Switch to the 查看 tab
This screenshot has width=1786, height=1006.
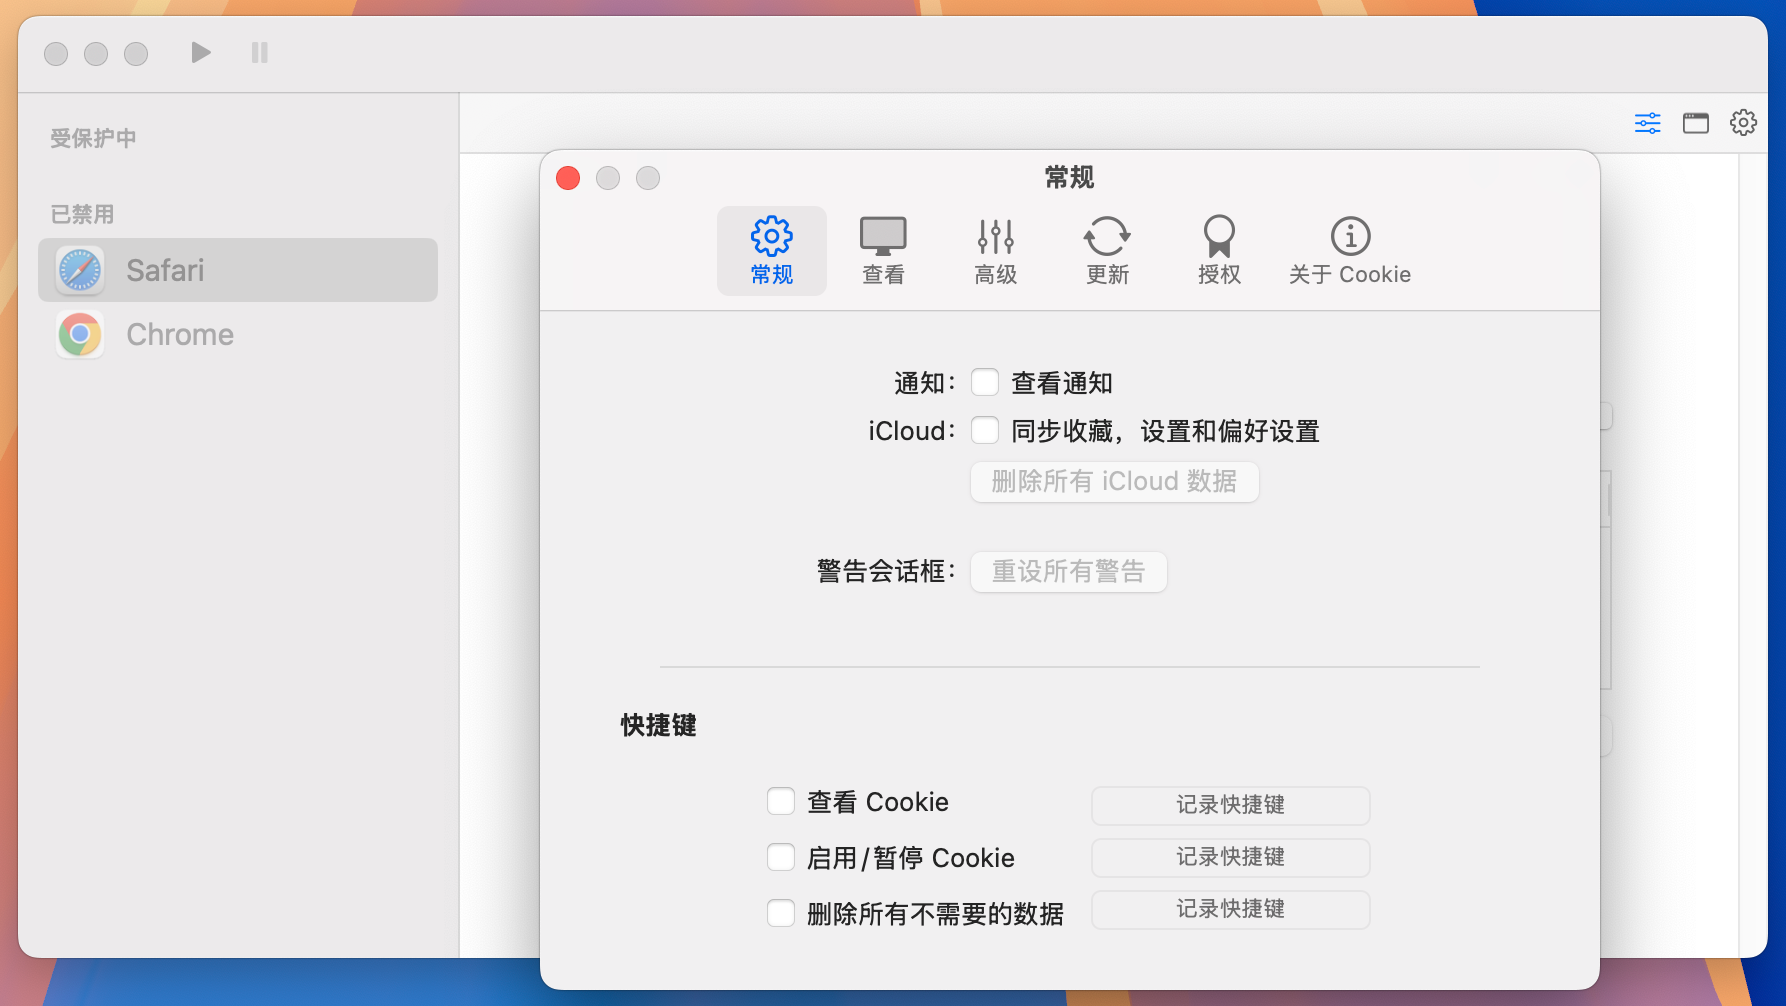(883, 250)
